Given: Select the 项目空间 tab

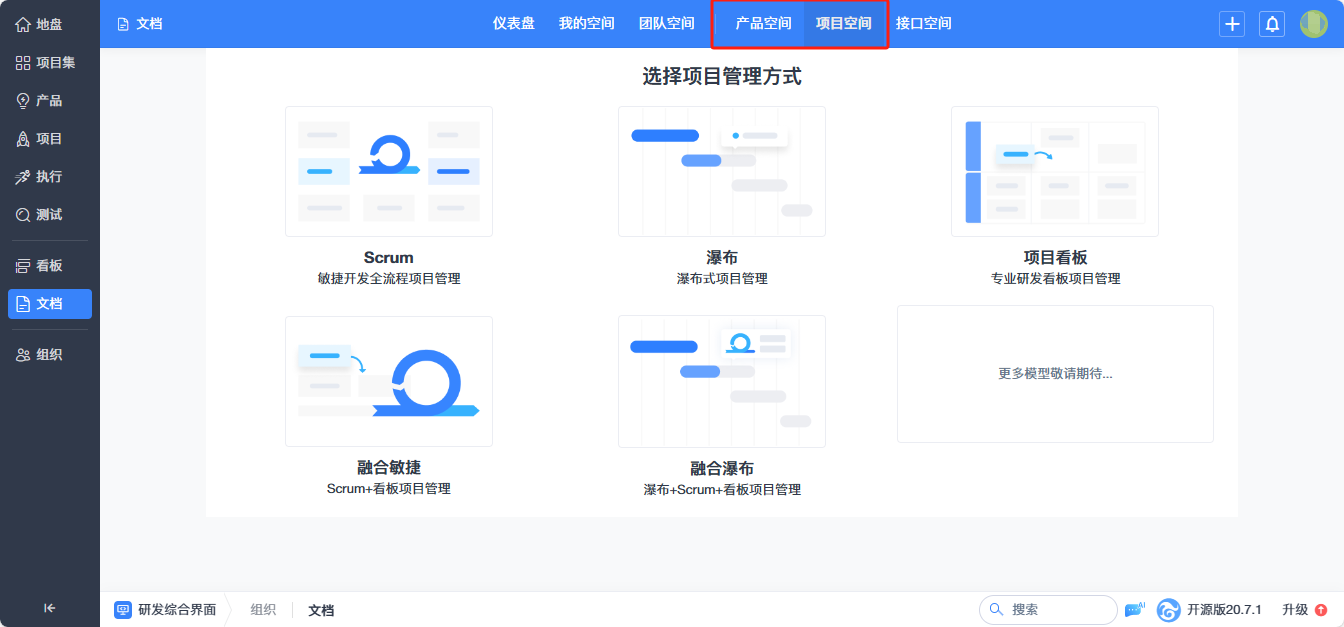Looking at the screenshot, I should 844,24.
